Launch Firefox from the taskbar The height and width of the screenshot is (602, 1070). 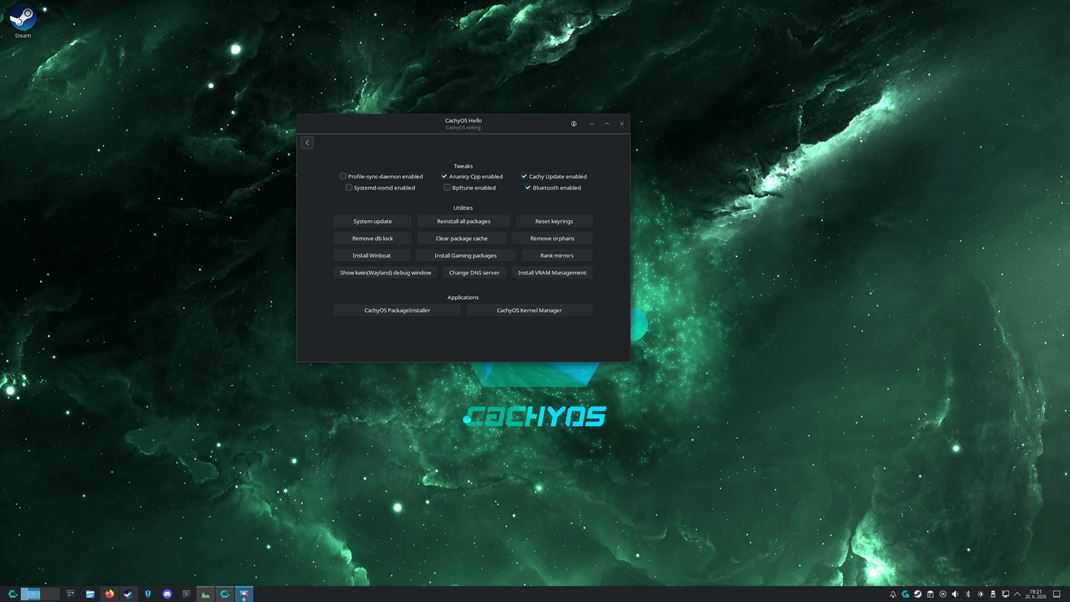(109, 594)
